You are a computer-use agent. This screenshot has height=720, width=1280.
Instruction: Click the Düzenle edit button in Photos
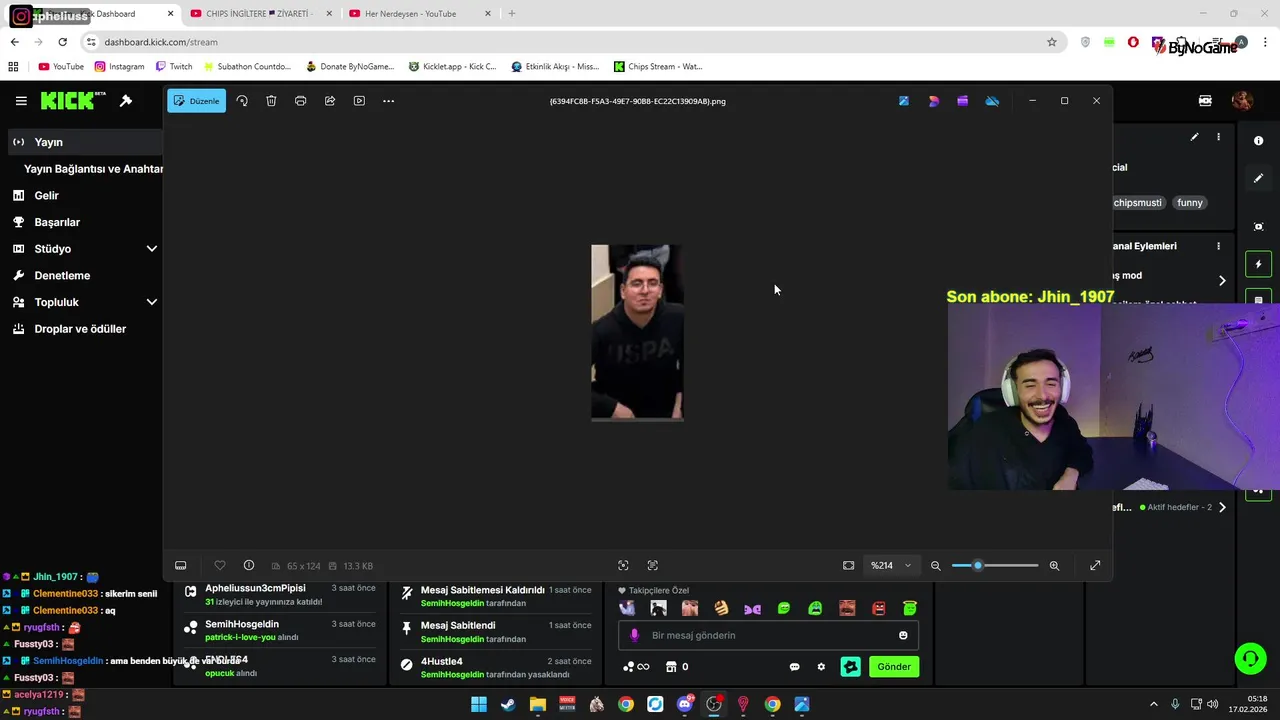pos(196,101)
